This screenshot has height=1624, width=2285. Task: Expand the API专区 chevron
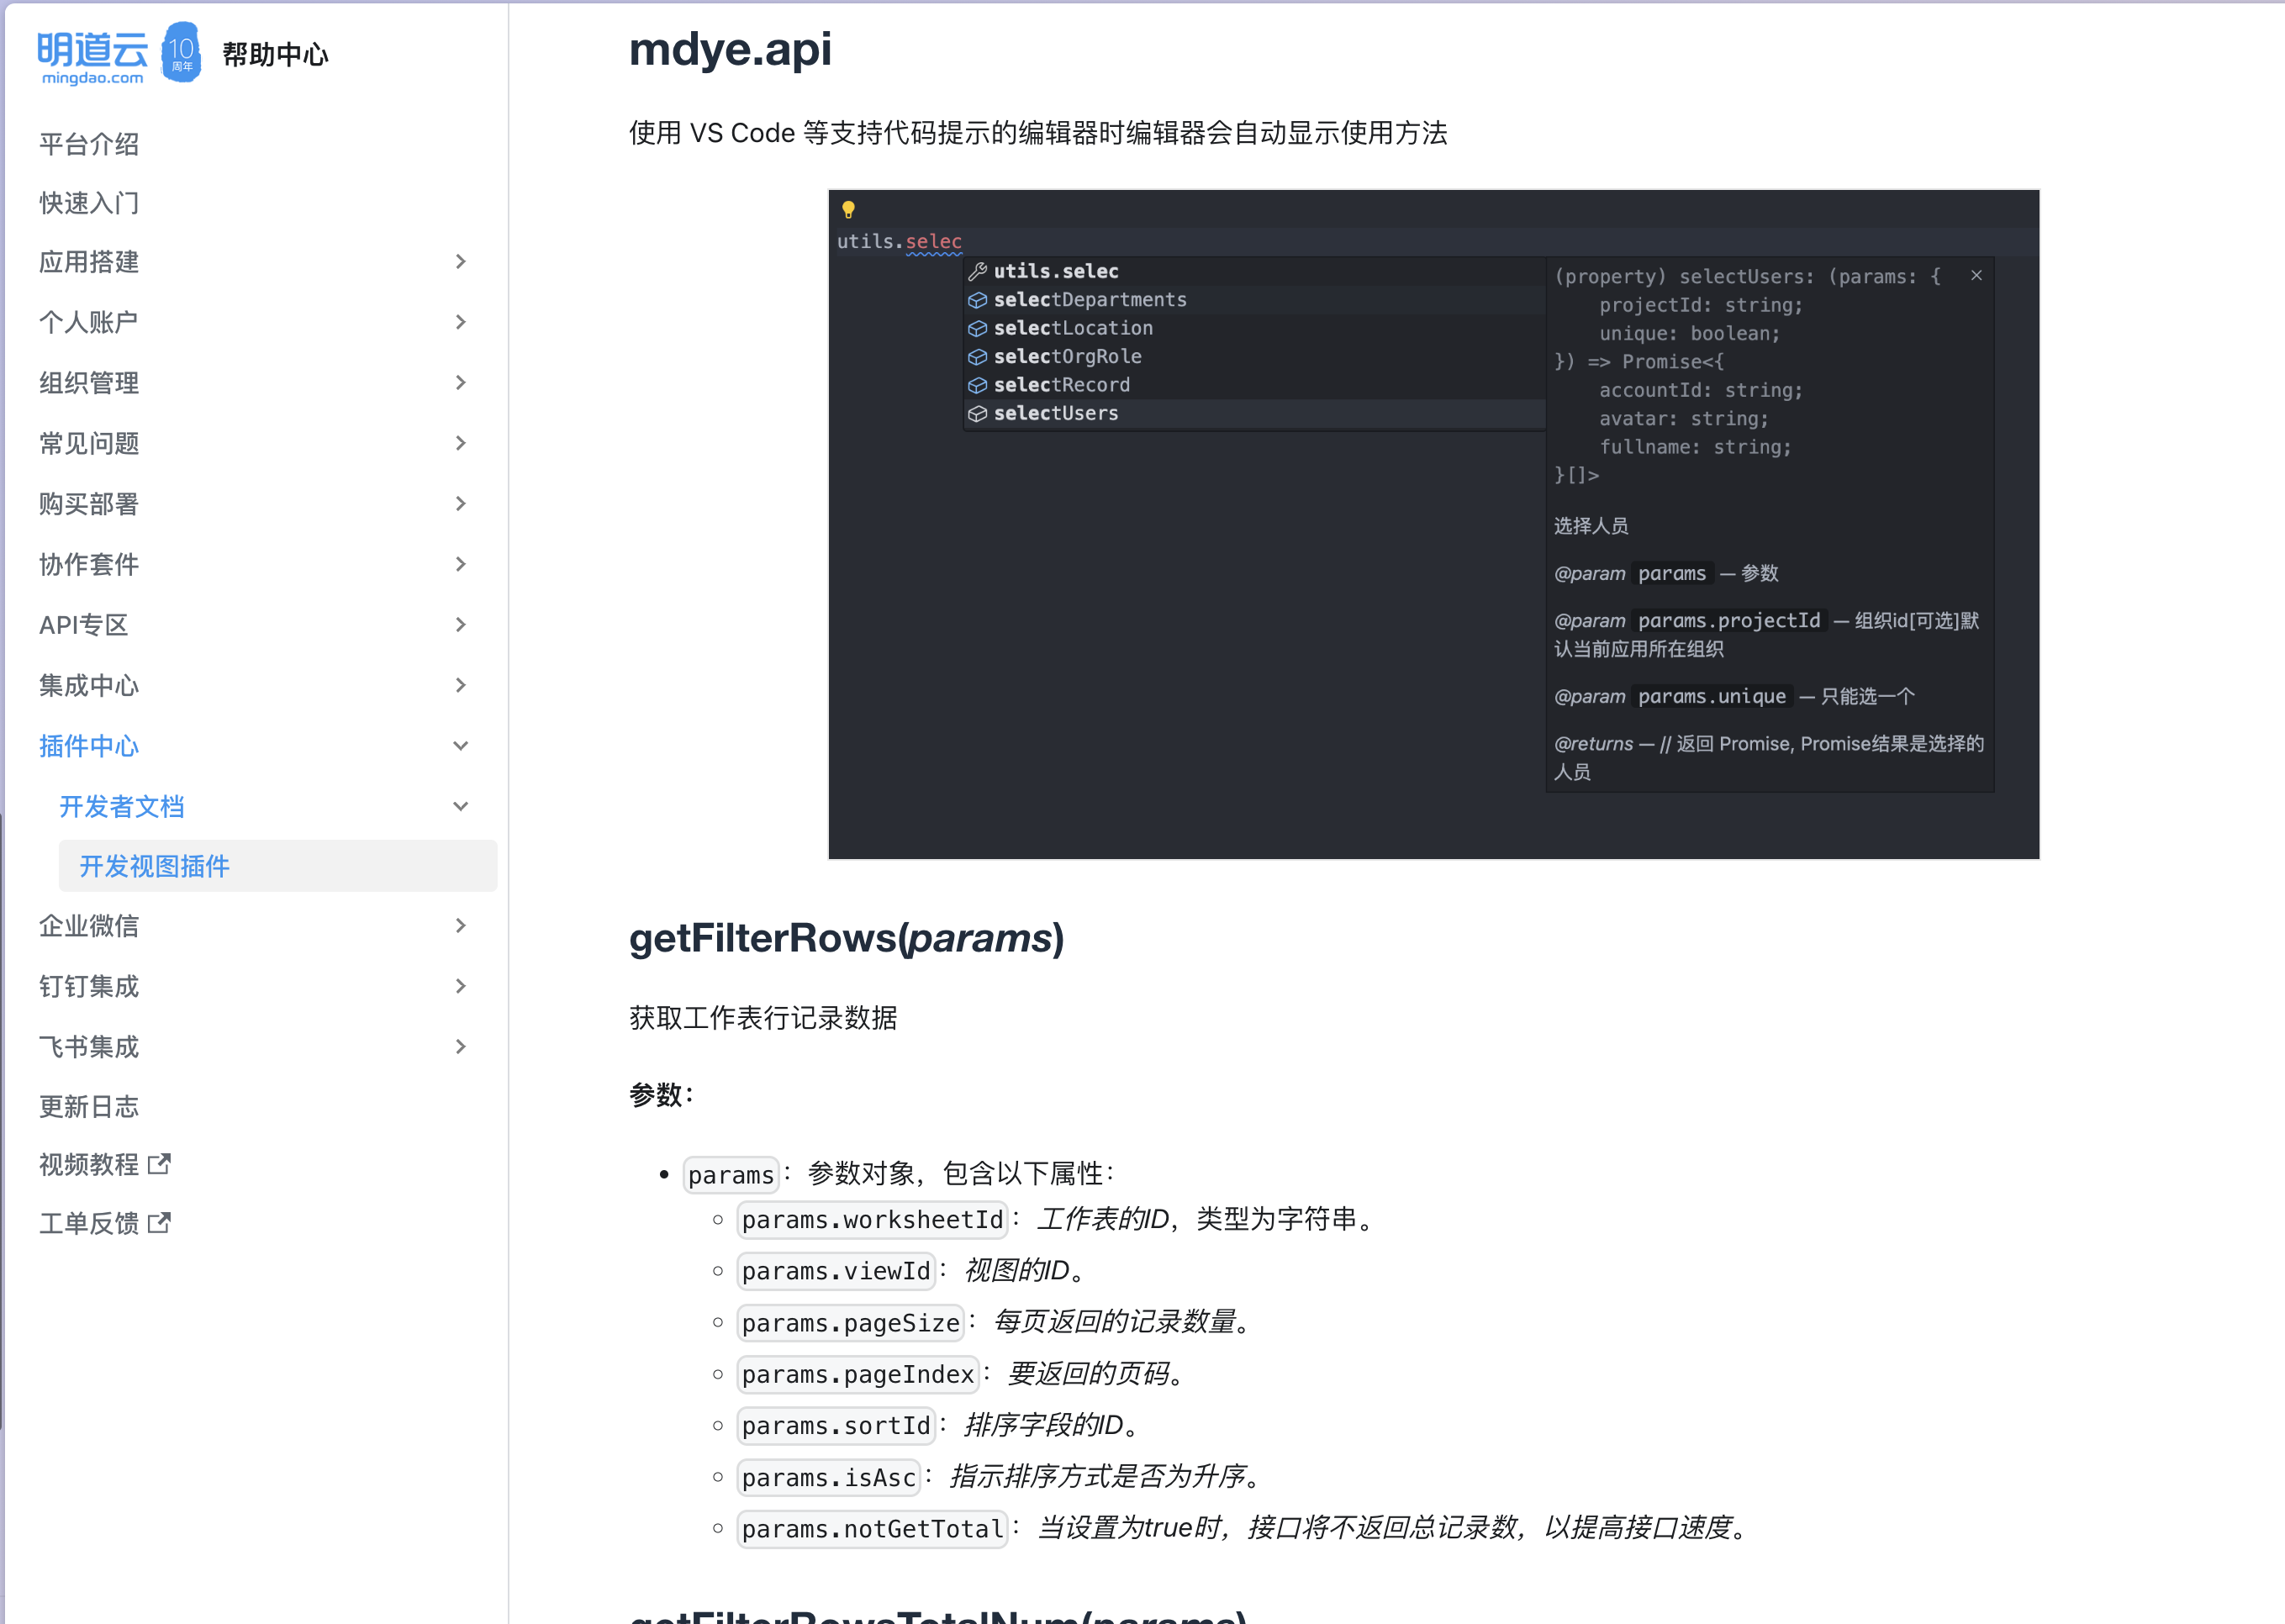pos(460,625)
